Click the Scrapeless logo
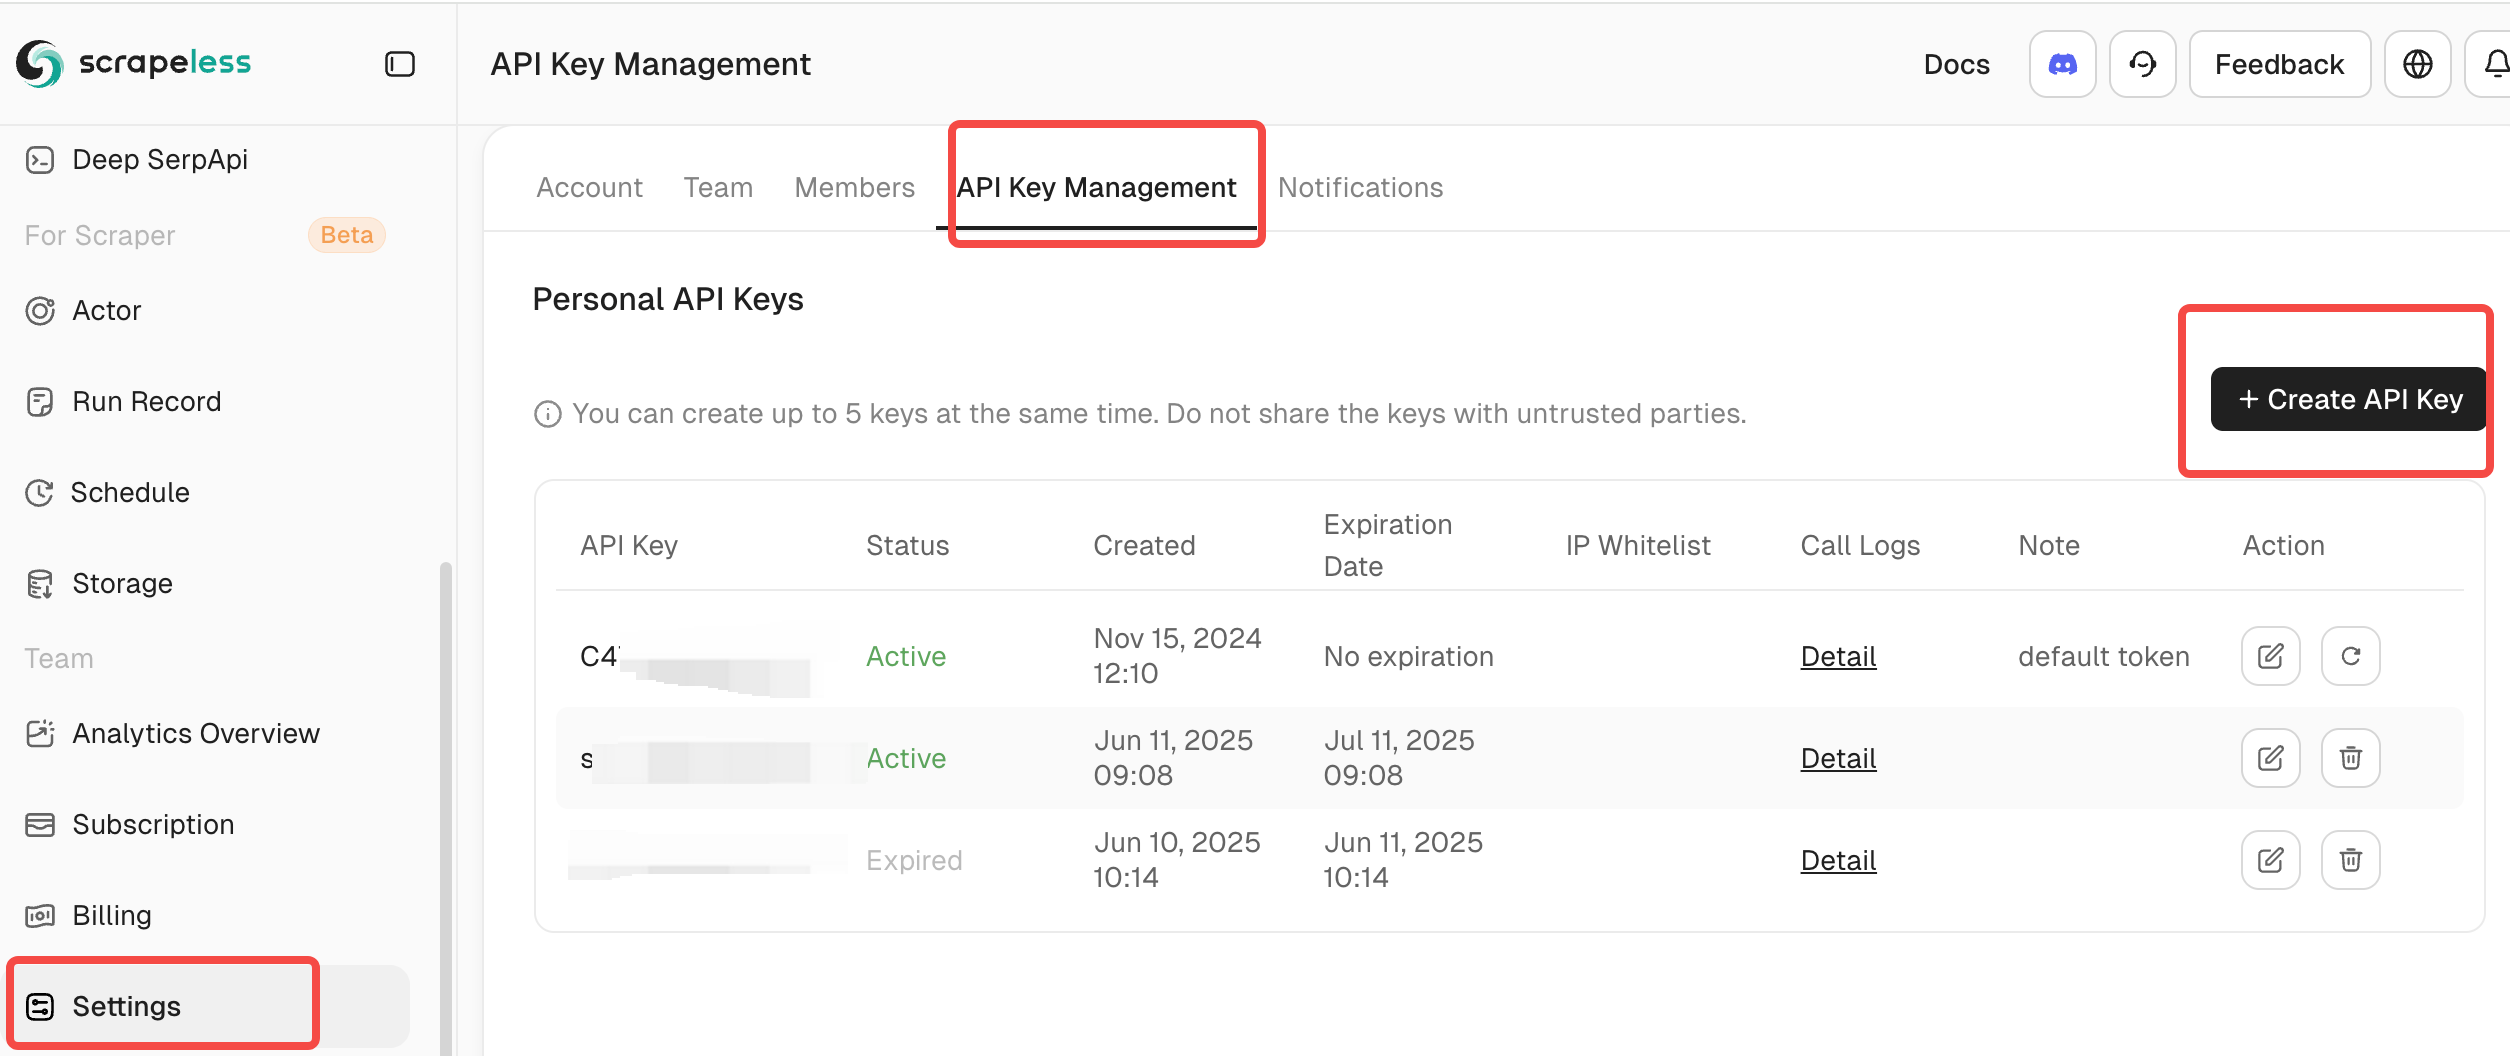 [133, 63]
